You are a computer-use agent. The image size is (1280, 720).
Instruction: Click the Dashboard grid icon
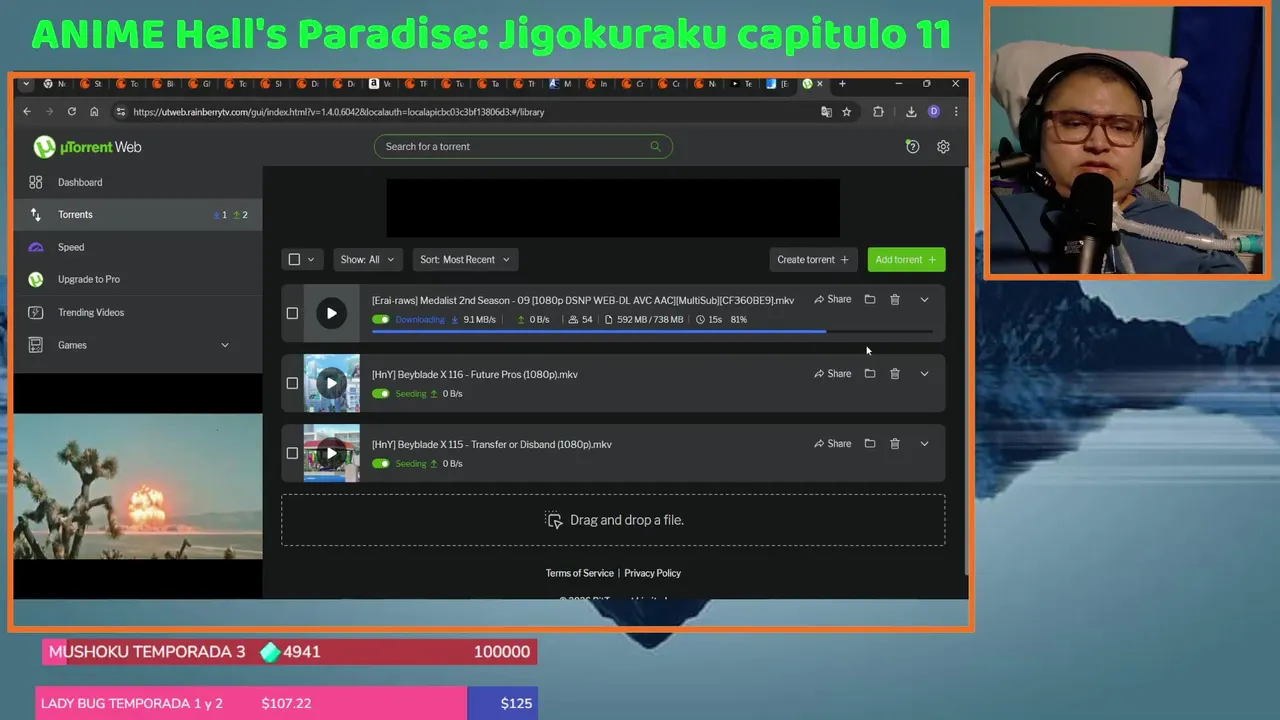coord(36,182)
